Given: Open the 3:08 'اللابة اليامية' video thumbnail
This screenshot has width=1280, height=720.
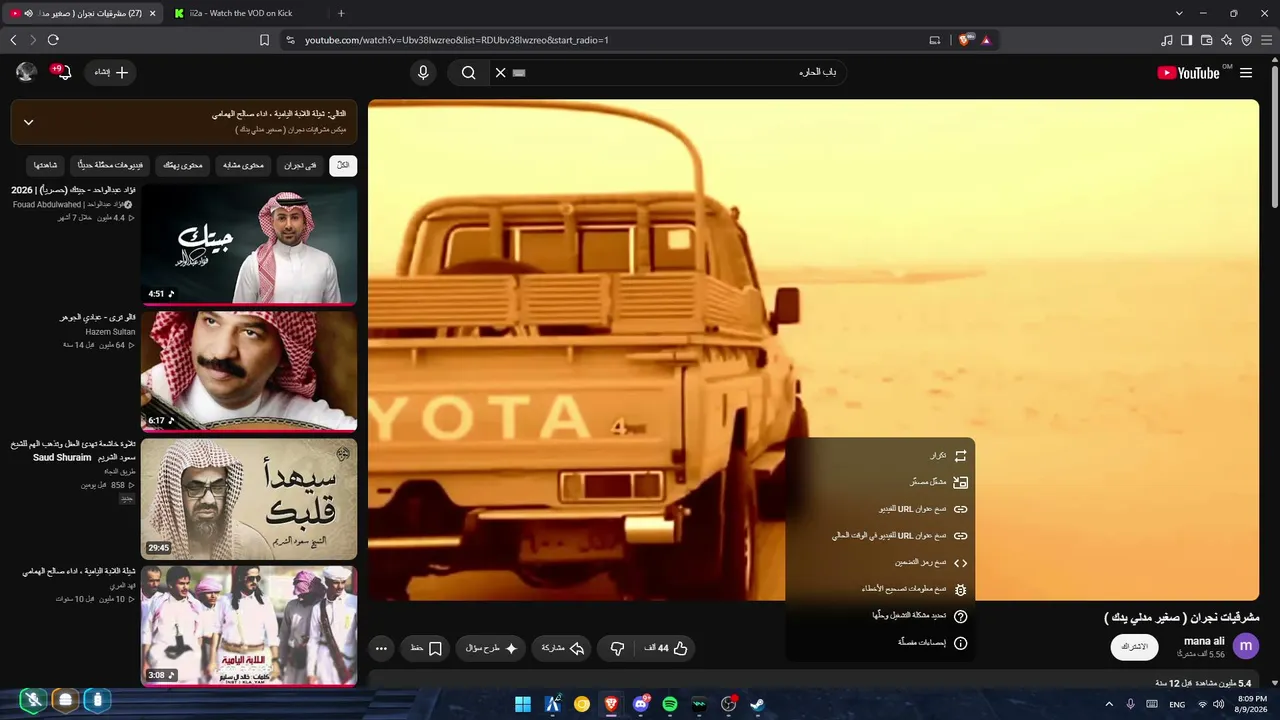Looking at the screenshot, I should [249, 625].
